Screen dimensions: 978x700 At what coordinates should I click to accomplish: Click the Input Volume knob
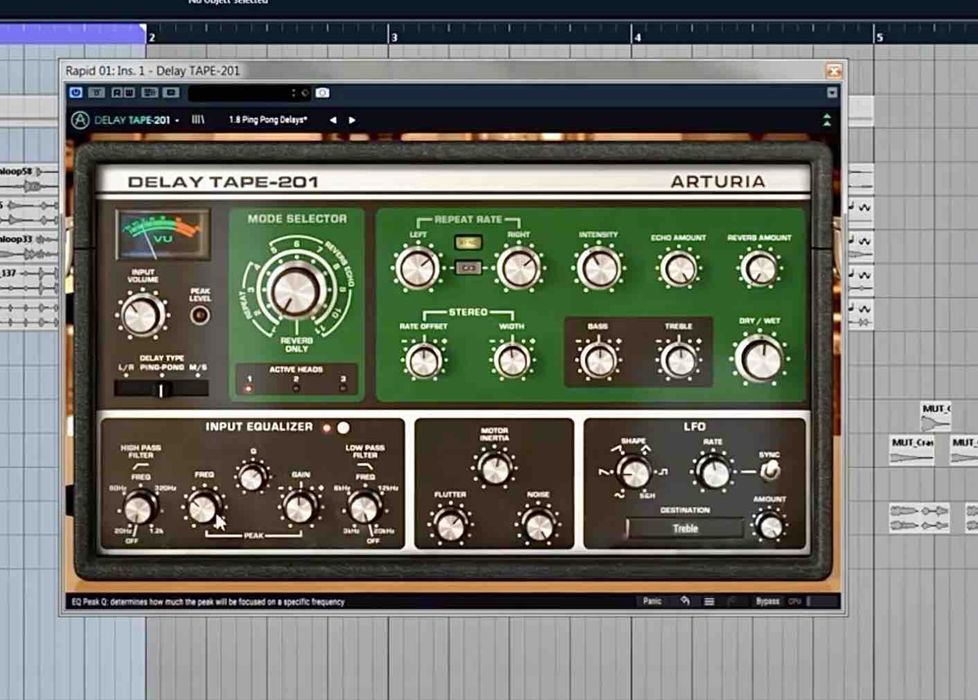142,315
